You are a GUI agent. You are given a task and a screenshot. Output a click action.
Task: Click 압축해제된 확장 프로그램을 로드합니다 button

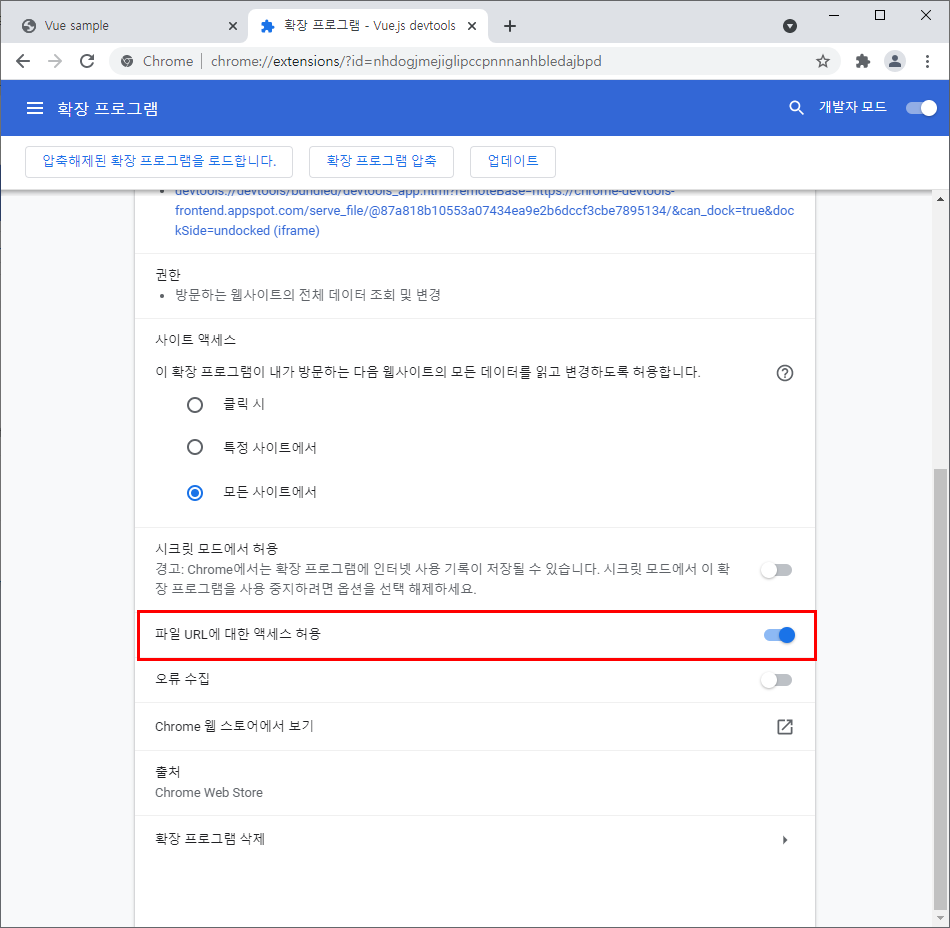[x=159, y=162]
